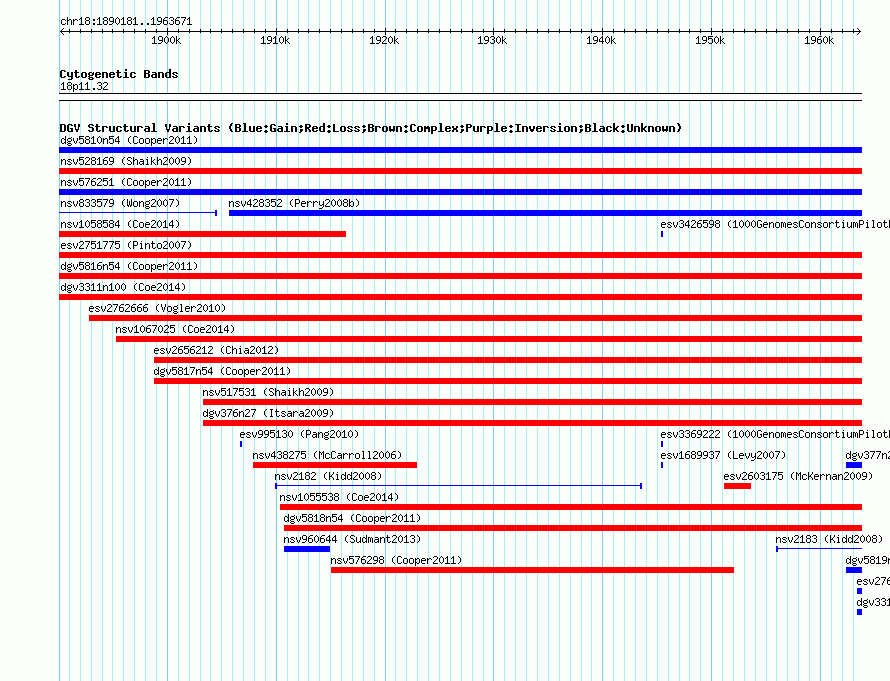The width and height of the screenshot is (890, 681).
Task: Click the esv2751775 (Pinto2007) label
Action: tap(126, 245)
